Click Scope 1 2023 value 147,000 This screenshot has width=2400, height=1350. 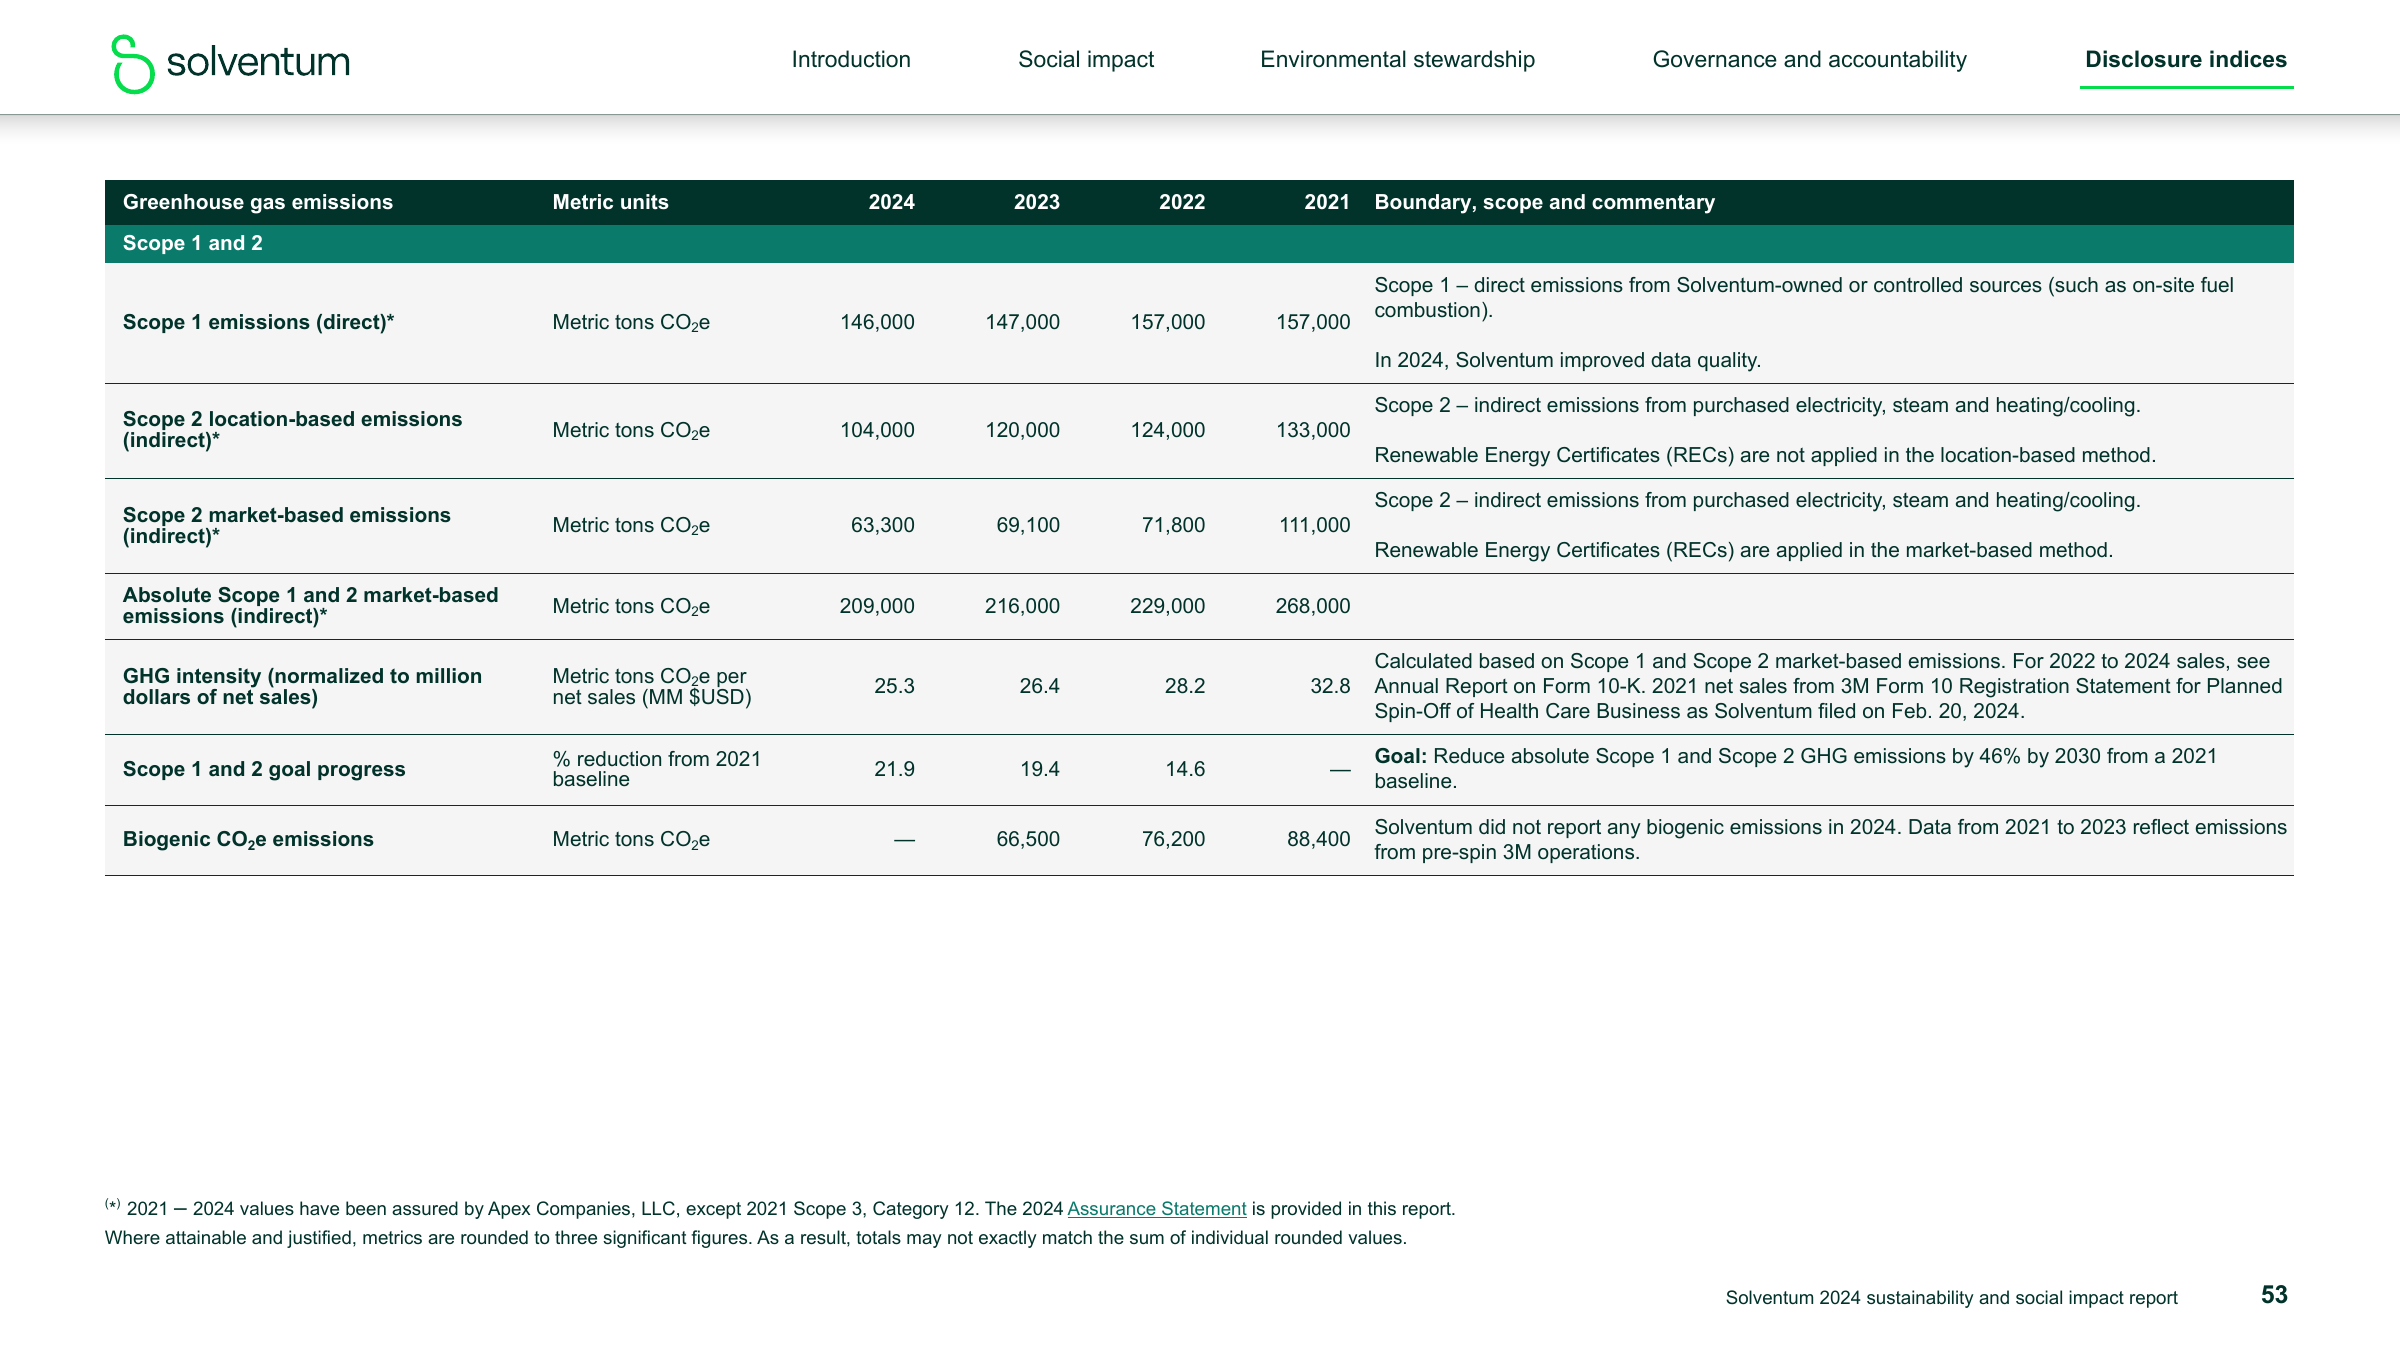[1022, 322]
